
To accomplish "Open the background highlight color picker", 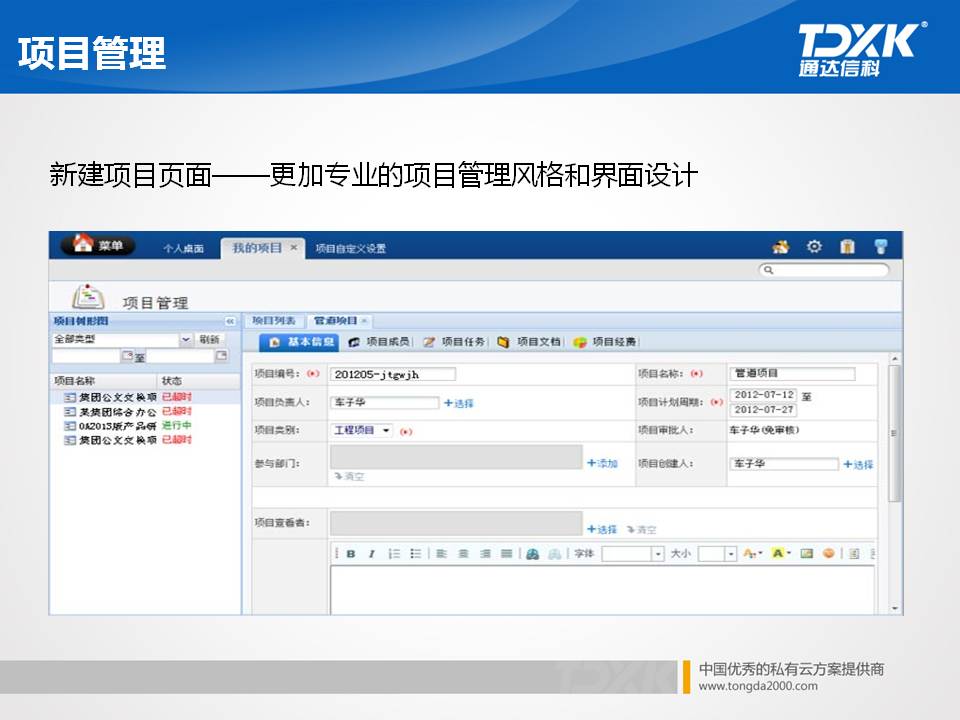I will point(781,553).
